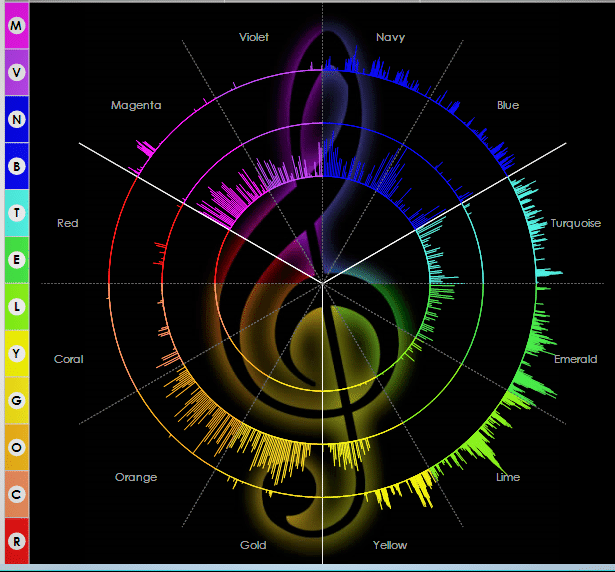The image size is (615, 572).
Task: Select the Emerald label
Action: (575, 359)
